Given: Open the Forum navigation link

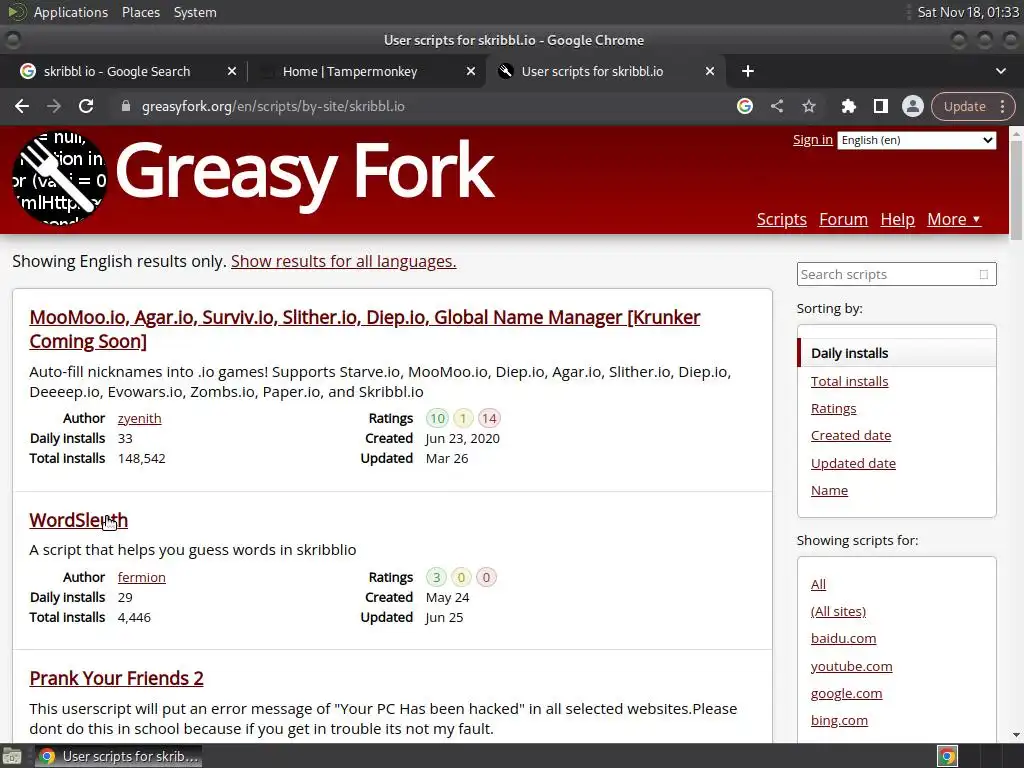Looking at the screenshot, I should point(843,219).
